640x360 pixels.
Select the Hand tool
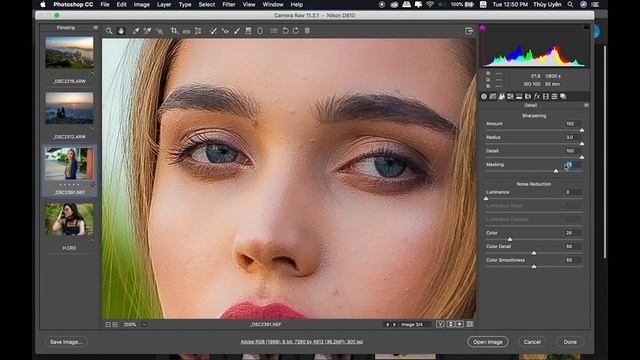(121, 31)
